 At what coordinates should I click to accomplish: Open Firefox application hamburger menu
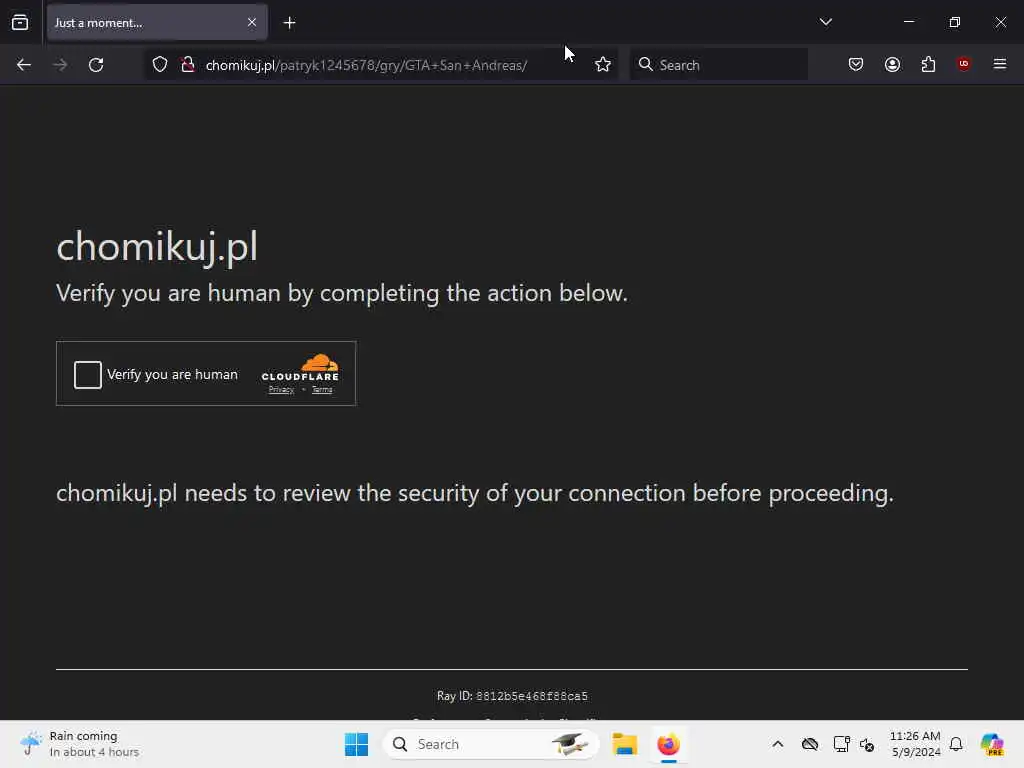[x=1000, y=64]
